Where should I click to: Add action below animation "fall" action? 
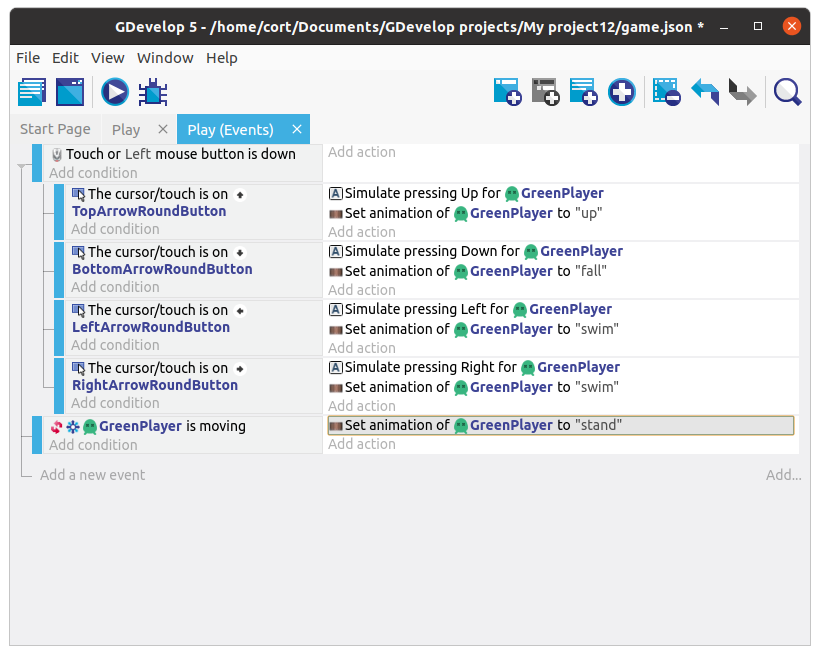[362, 290]
